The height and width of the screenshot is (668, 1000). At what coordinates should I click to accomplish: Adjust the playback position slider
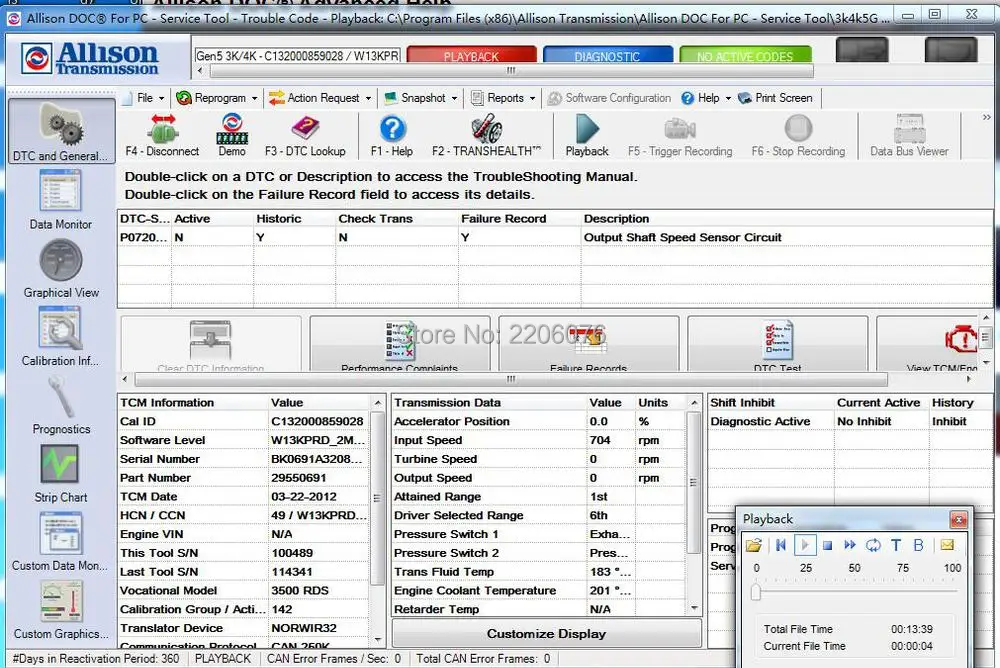click(756, 592)
